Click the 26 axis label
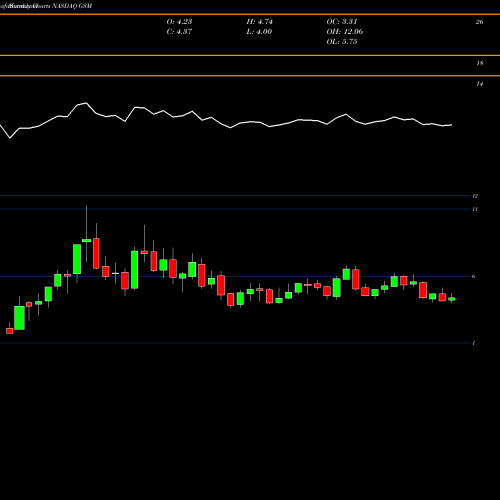Viewport: 500px width, 500px height. [479, 22]
